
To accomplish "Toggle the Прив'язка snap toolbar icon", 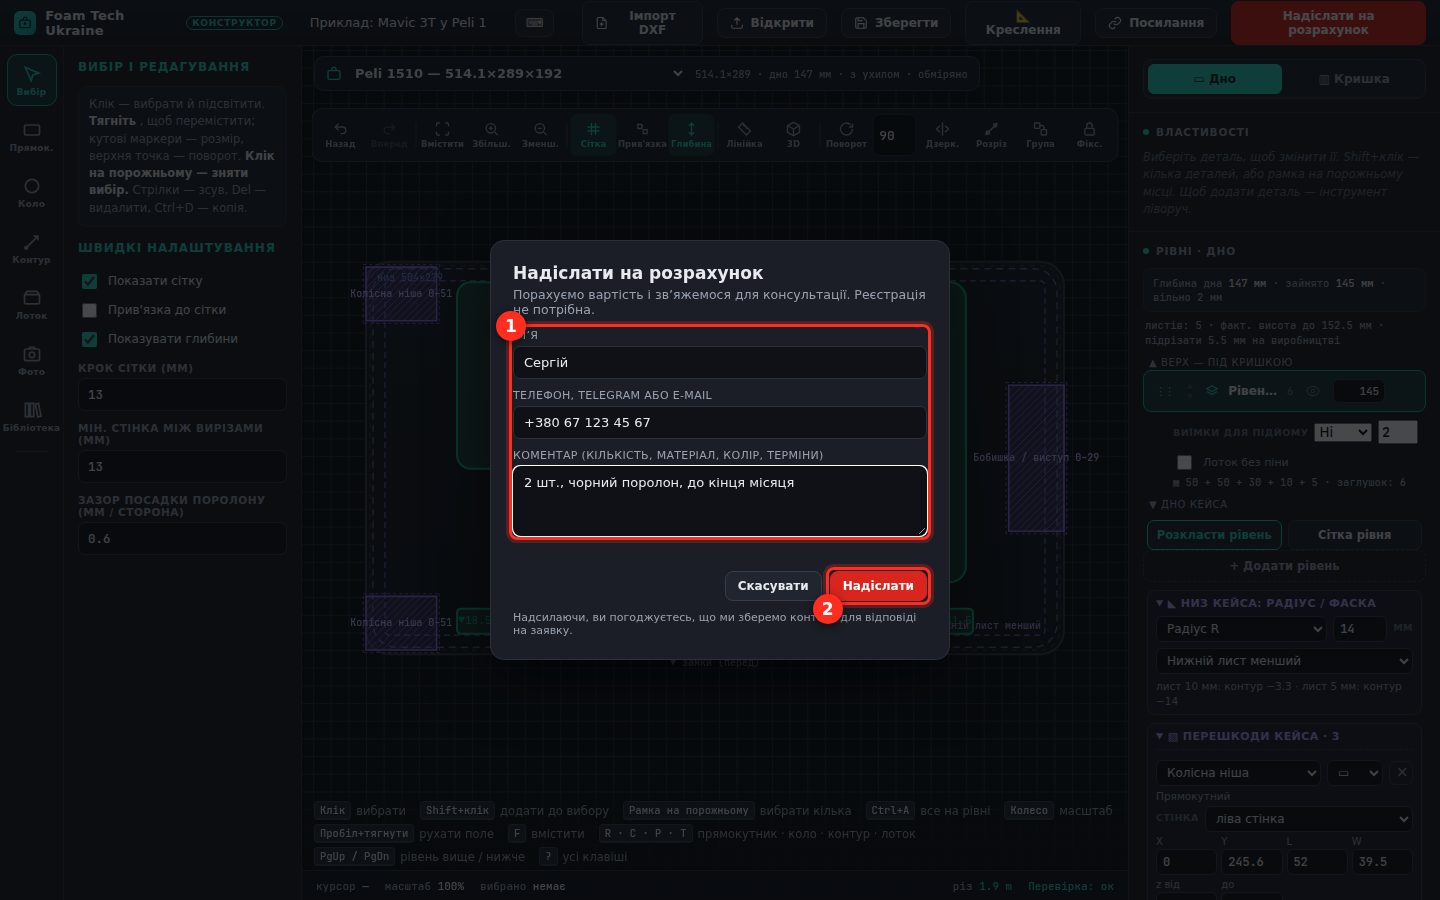I will 642,134.
